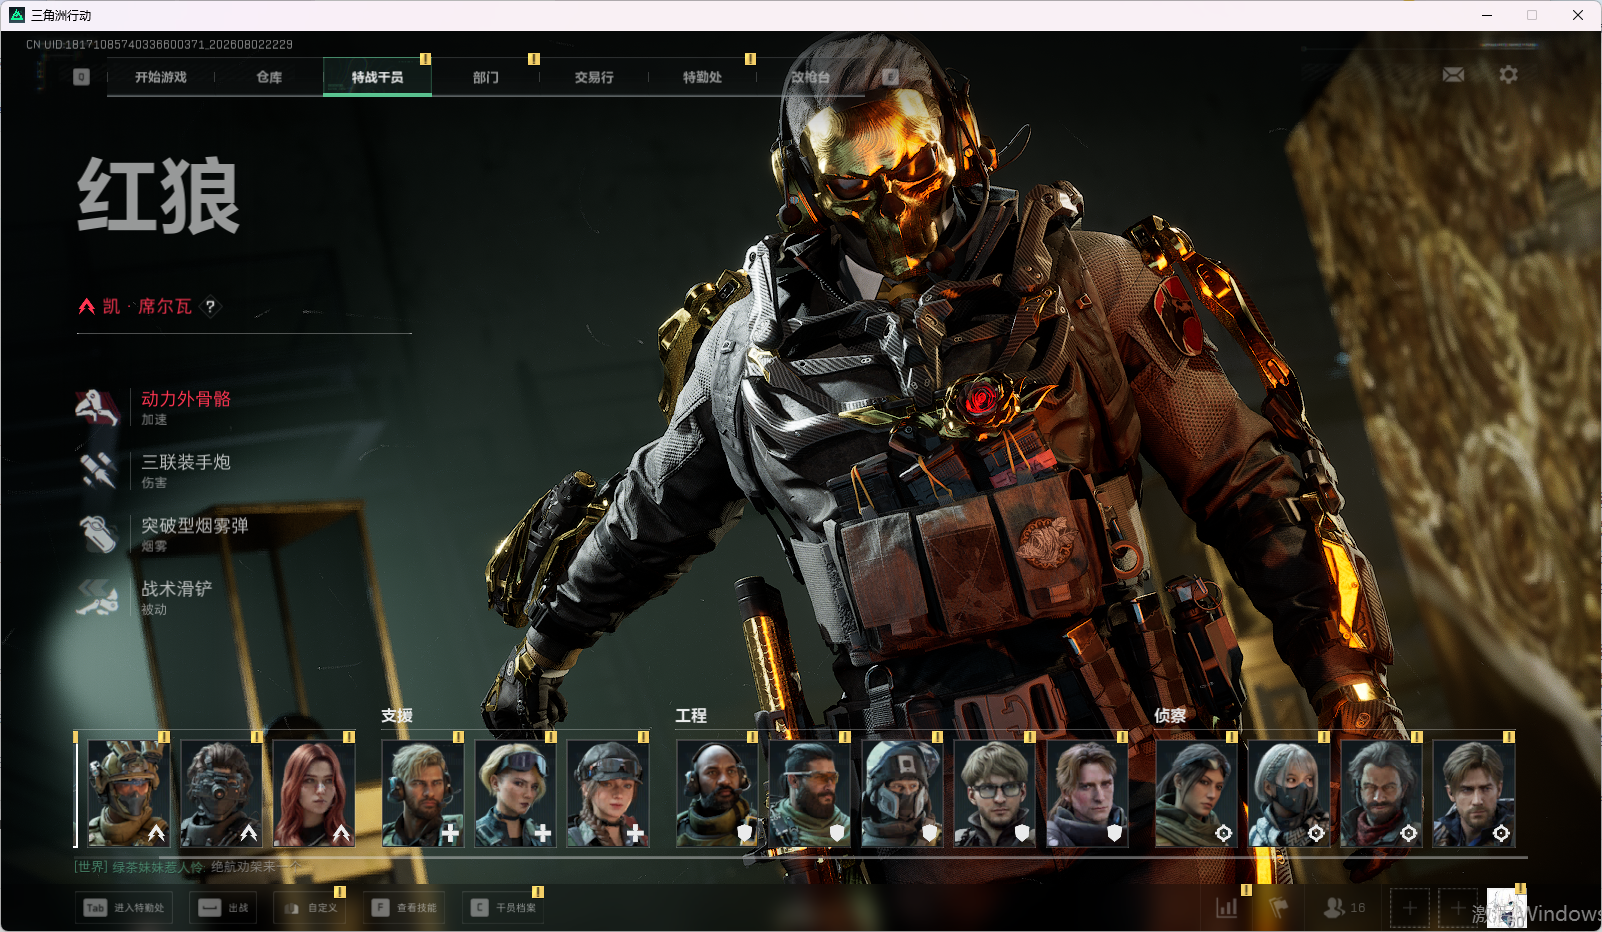Viewport: 1602px width, 932px height.
Task: Click the question mark beside 凯·席尔瓦
Action: coord(210,307)
